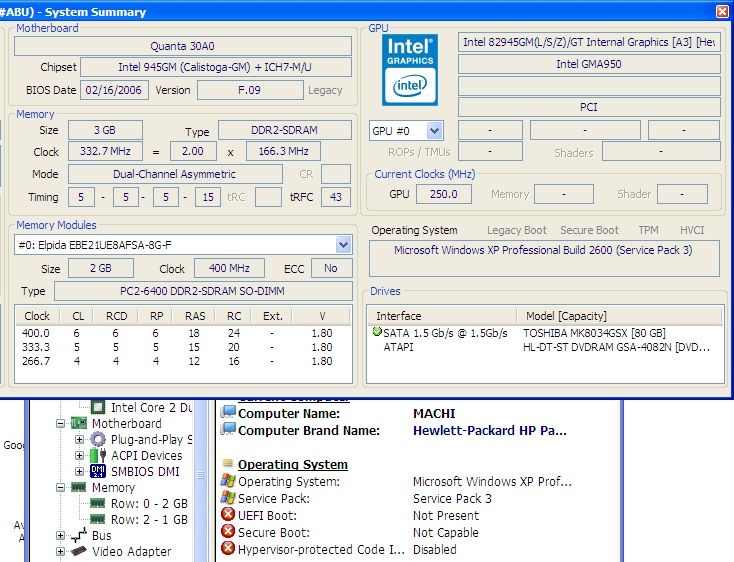Click the green SATA drive status indicator
This screenshot has width=734, height=562.
(377, 332)
